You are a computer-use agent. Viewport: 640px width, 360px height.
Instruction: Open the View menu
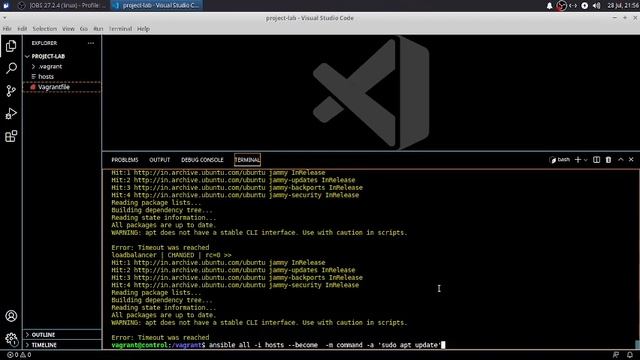(68, 29)
